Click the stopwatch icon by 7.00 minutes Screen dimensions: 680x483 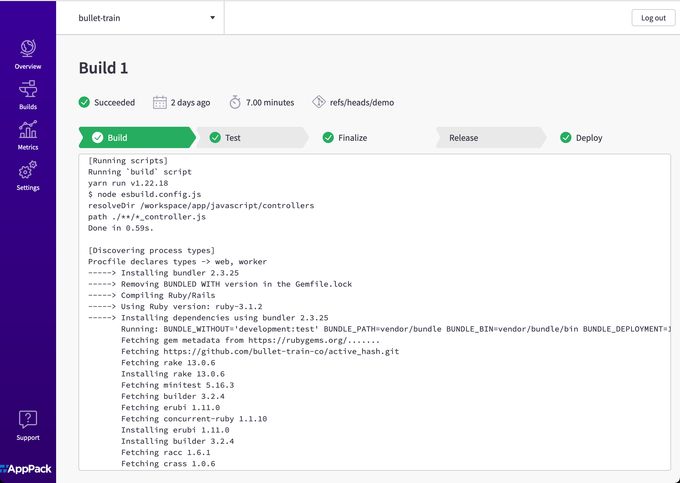tap(235, 102)
